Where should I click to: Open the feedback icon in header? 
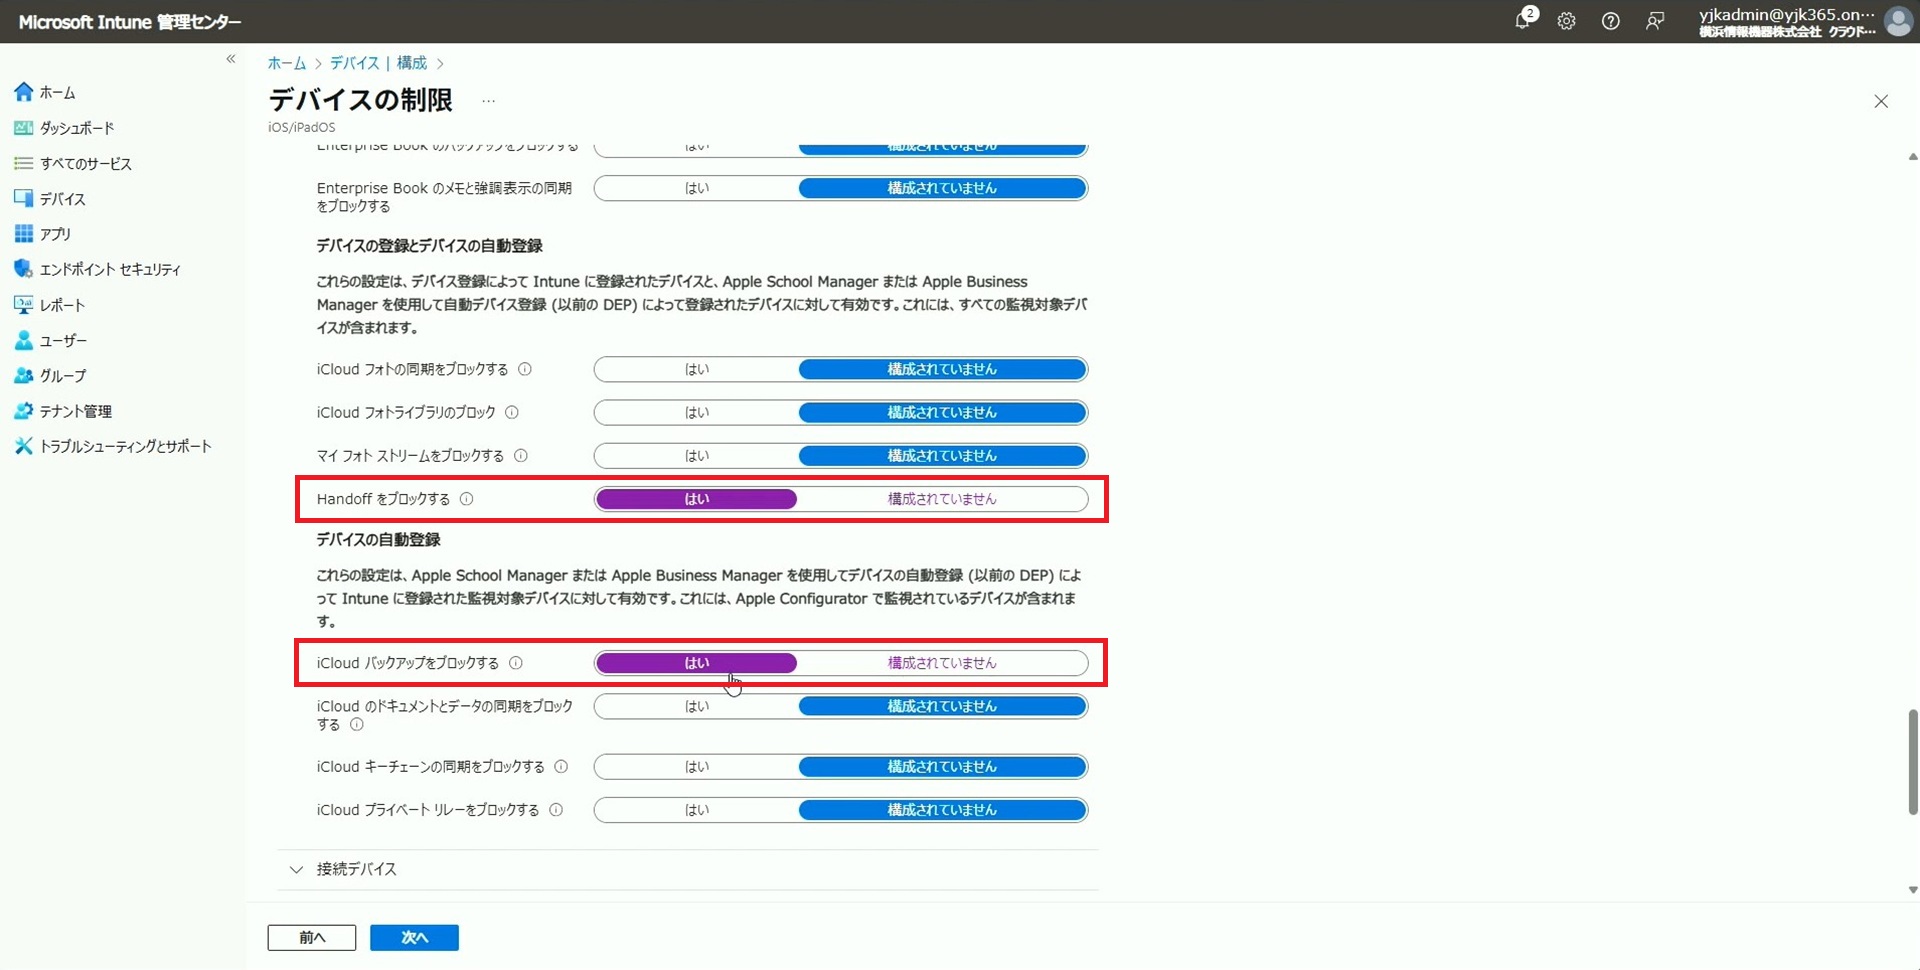(x=1655, y=21)
